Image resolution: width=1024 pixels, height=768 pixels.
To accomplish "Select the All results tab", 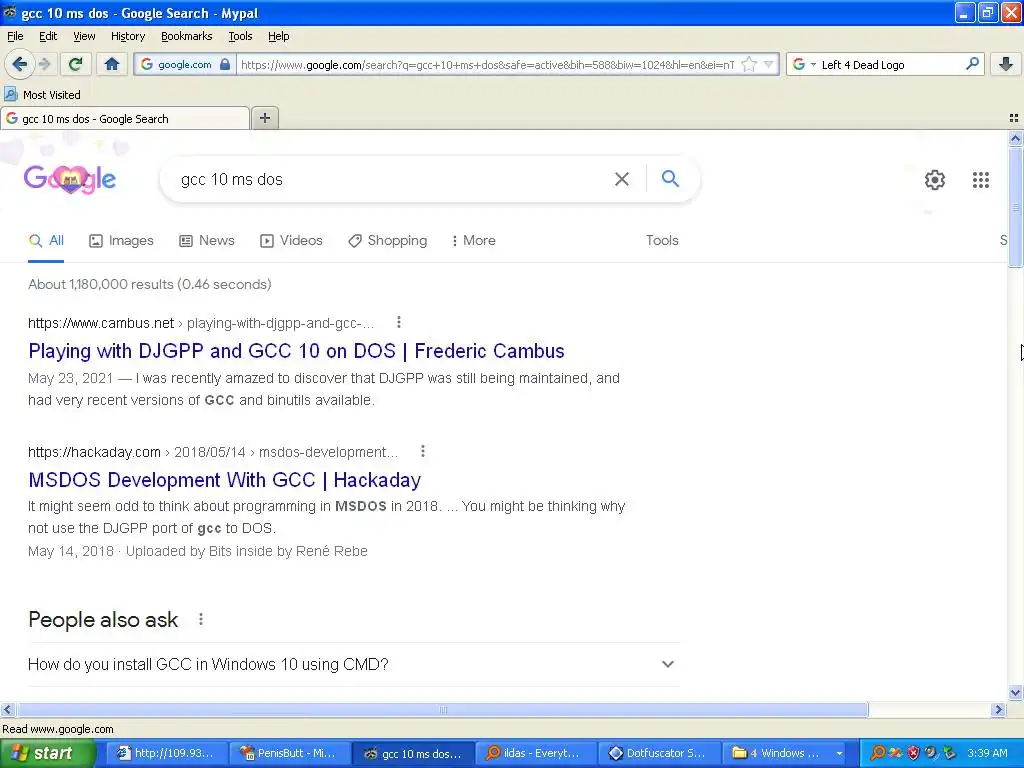I will pyautogui.click(x=46, y=240).
